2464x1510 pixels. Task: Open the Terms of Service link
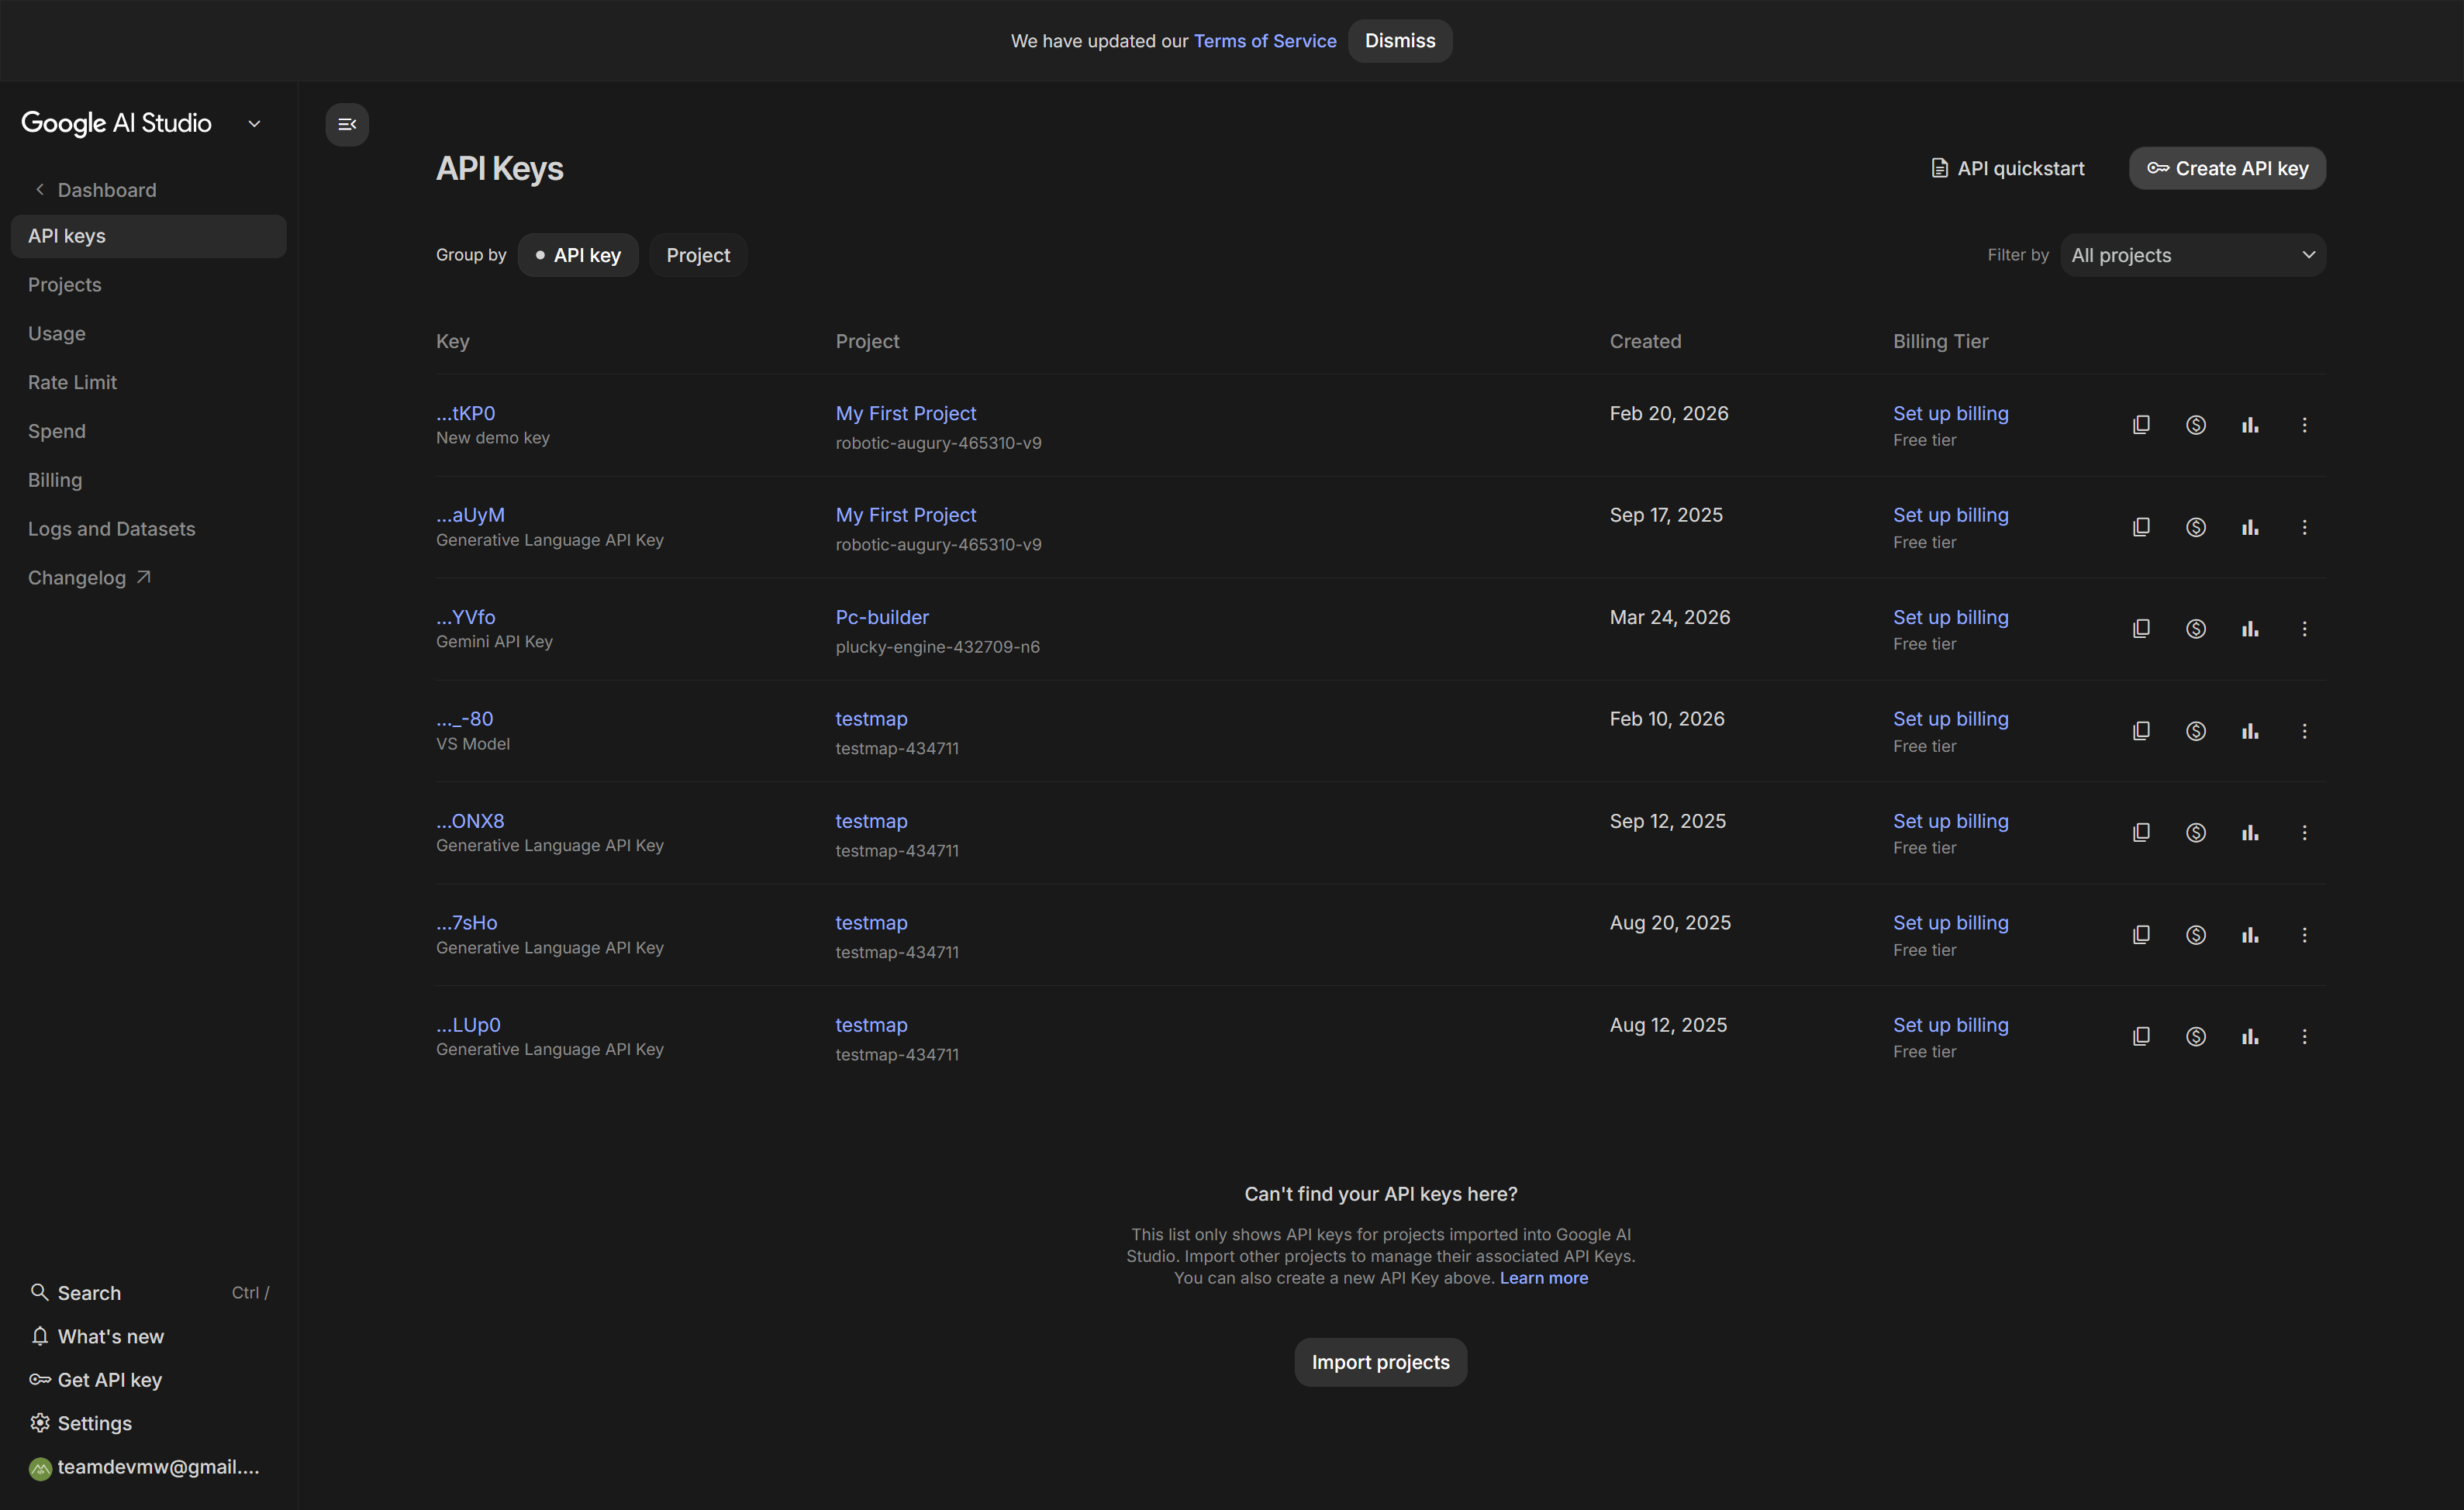tap(1265, 41)
